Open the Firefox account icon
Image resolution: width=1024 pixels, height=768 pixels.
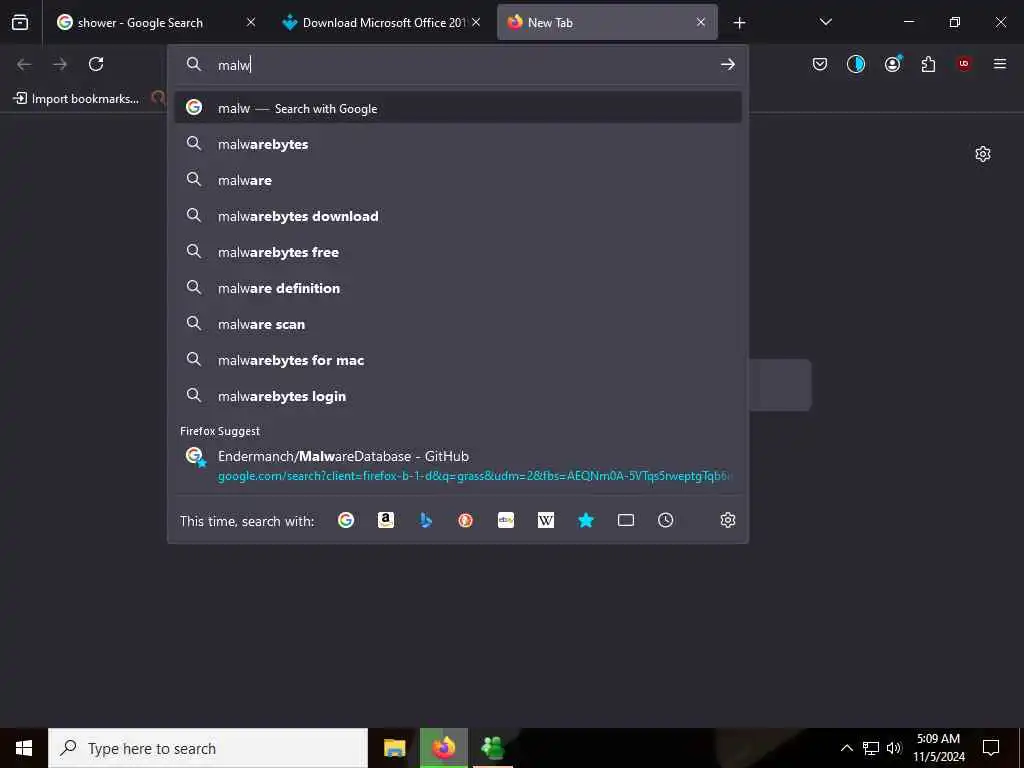coord(892,64)
